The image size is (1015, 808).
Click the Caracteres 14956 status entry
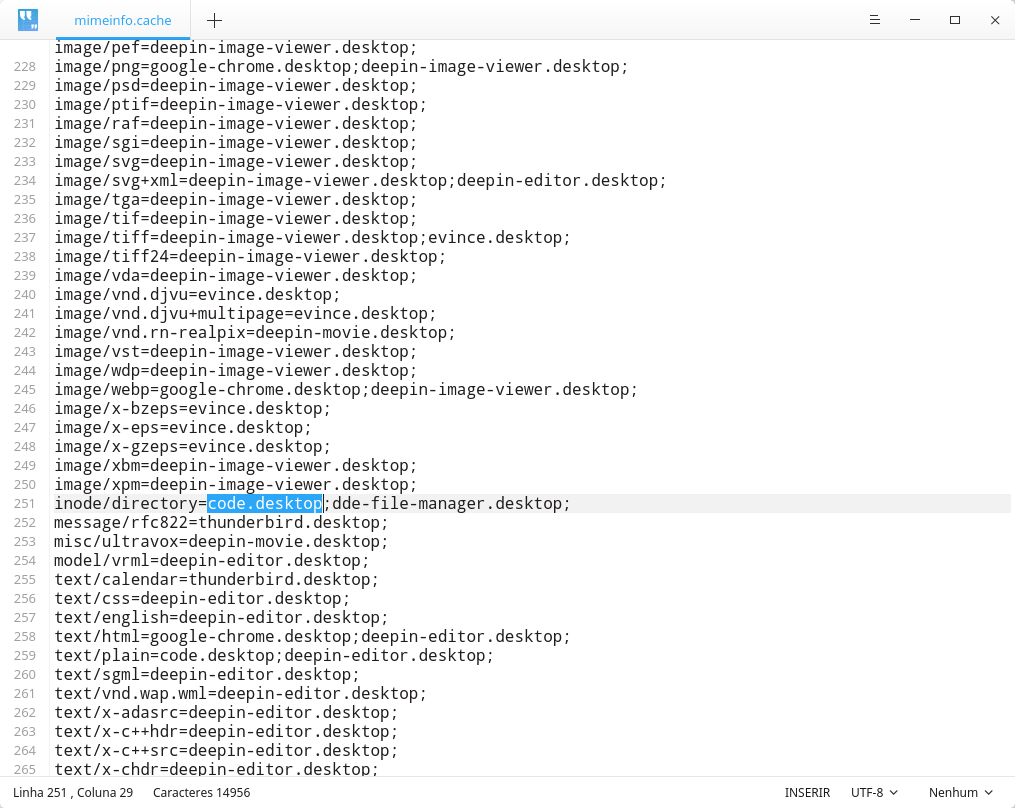(x=201, y=792)
